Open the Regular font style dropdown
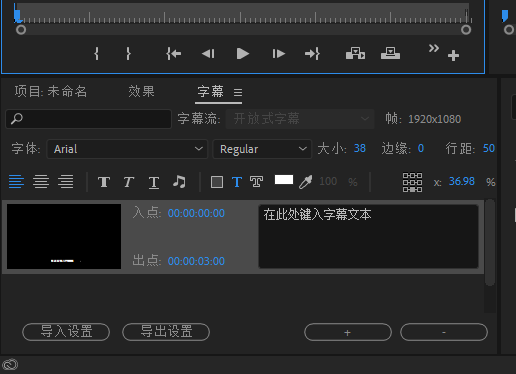Image resolution: width=516 pixels, height=374 pixels. 262,149
